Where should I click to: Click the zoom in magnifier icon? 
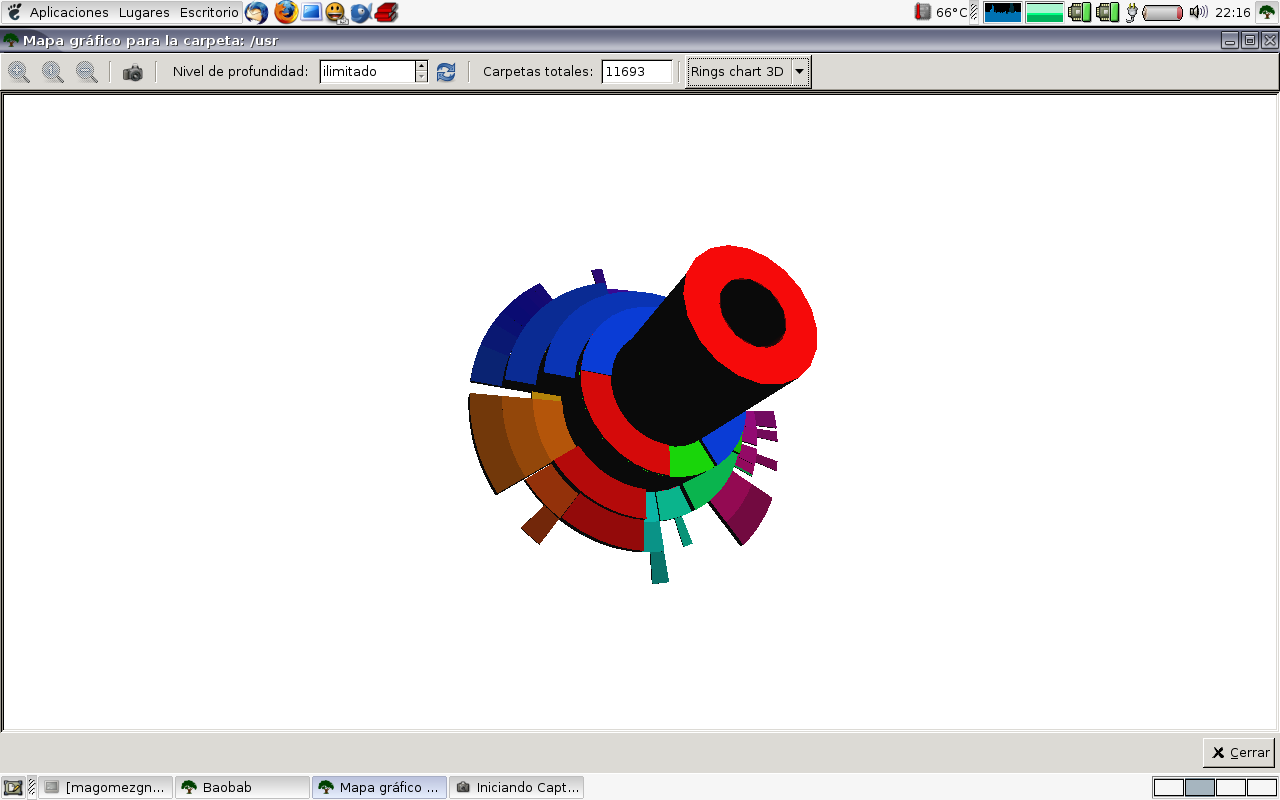tap(19, 72)
